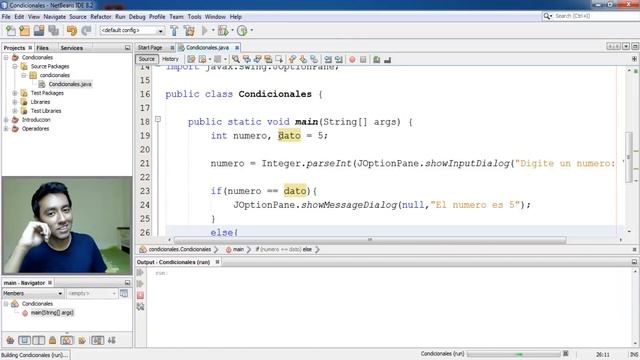Toggle Show Fields filter in Navigator
The image size is (640, 360).
(24, 340)
